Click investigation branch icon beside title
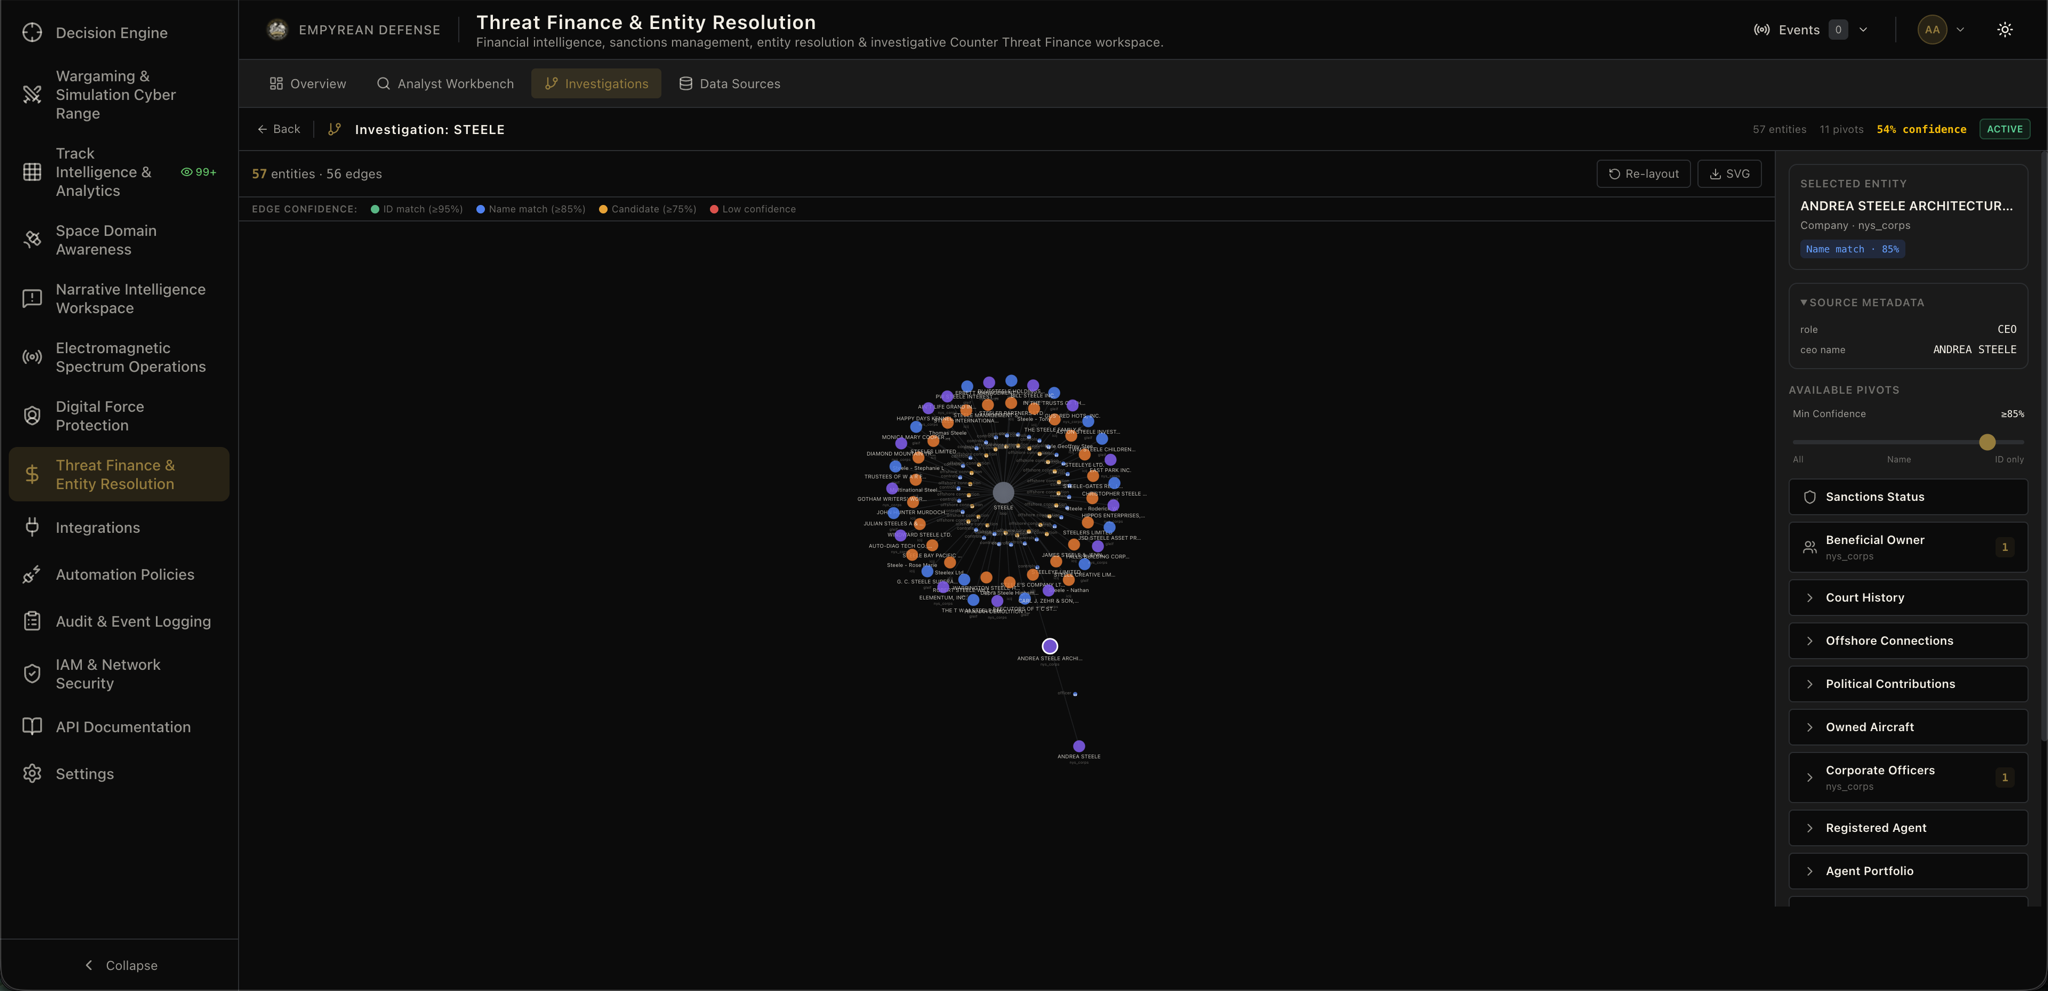The height and width of the screenshot is (991, 2048). point(335,129)
